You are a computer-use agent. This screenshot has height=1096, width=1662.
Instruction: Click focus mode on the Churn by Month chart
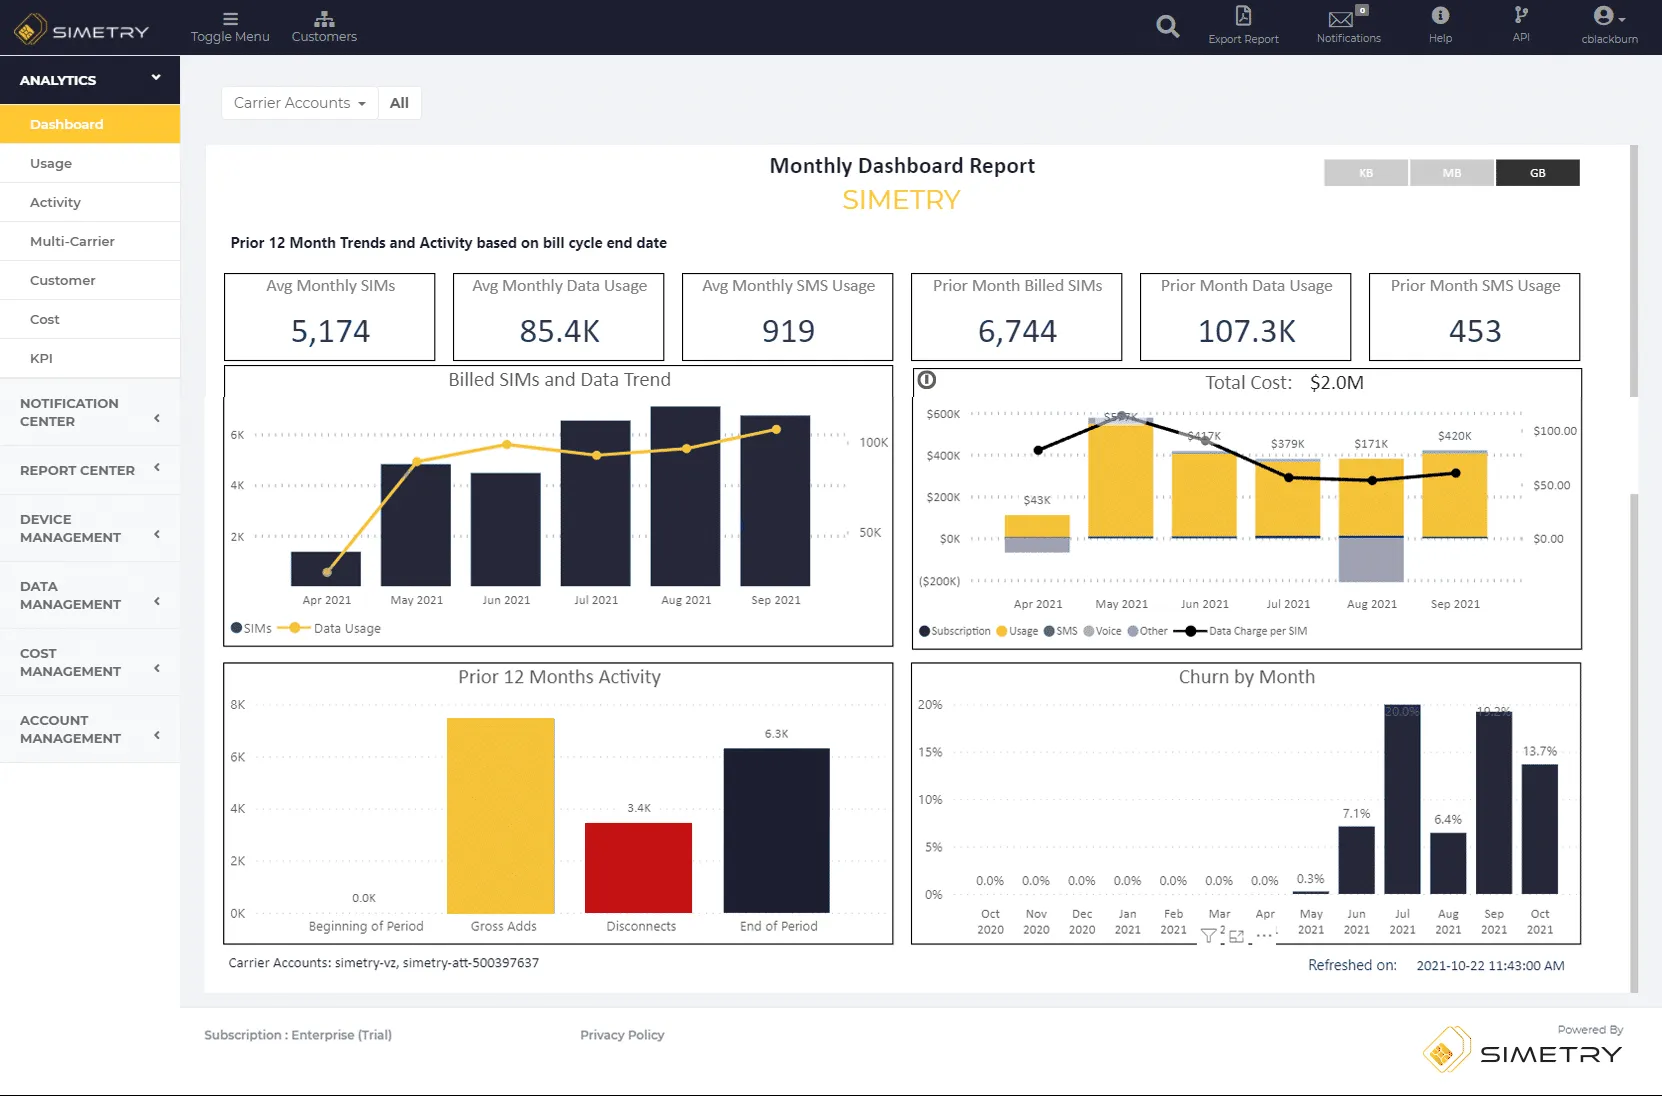(1237, 936)
